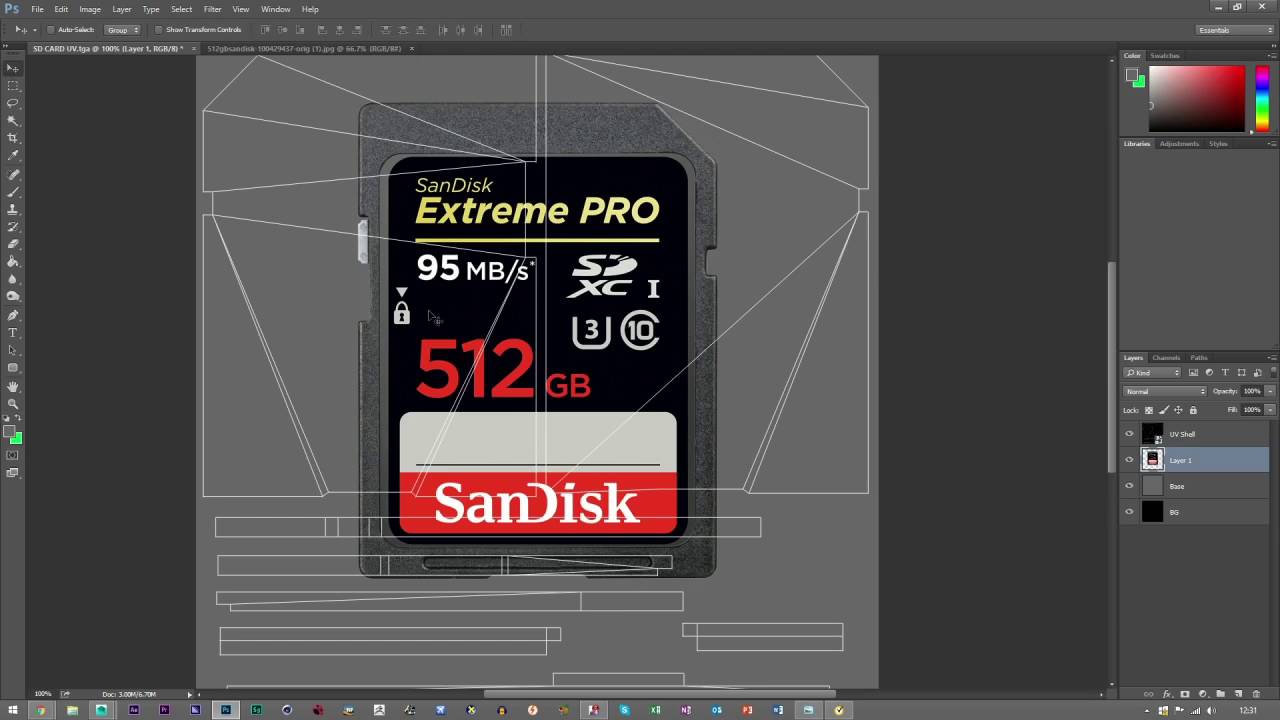Switch to 512gbsandisk jpg document tab
The height and width of the screenshot is (720, 1280).
click(x=302, y=48)
